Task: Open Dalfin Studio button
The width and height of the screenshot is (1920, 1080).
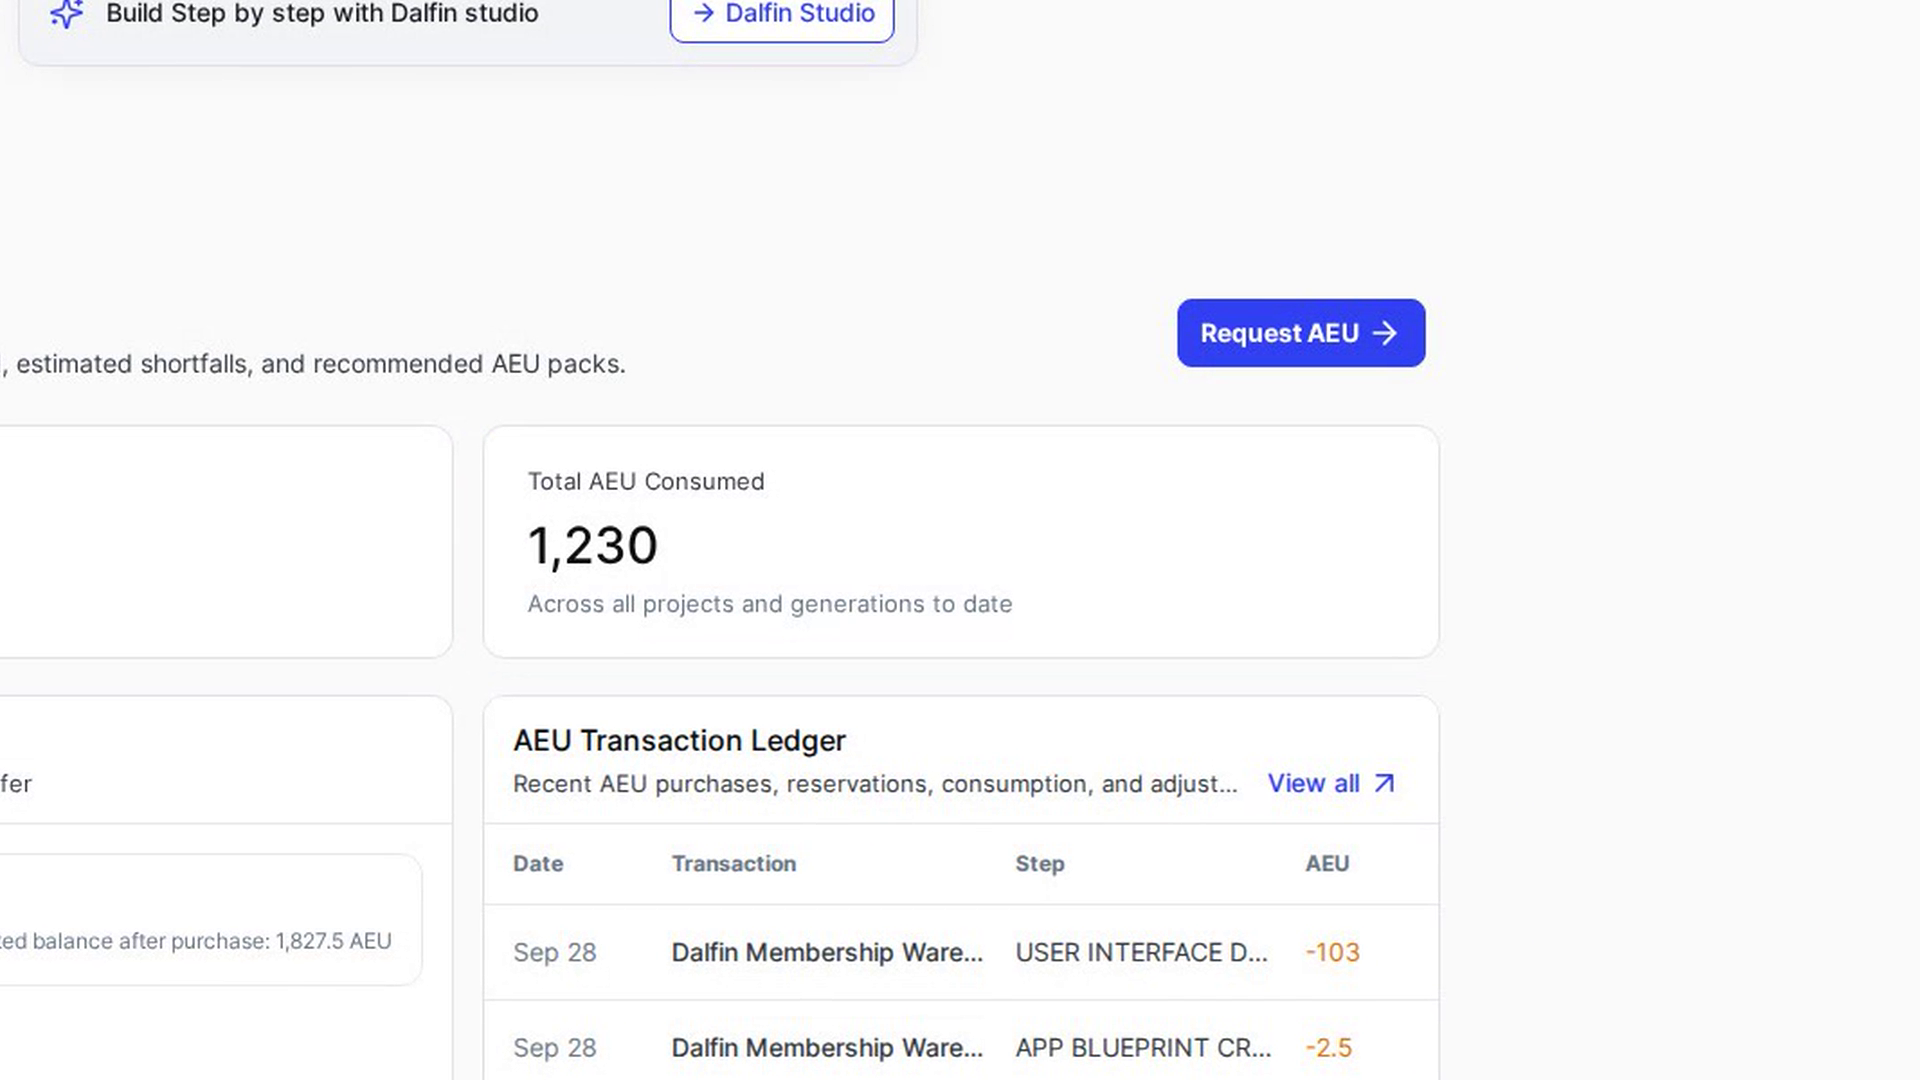Action: point(782,15)
